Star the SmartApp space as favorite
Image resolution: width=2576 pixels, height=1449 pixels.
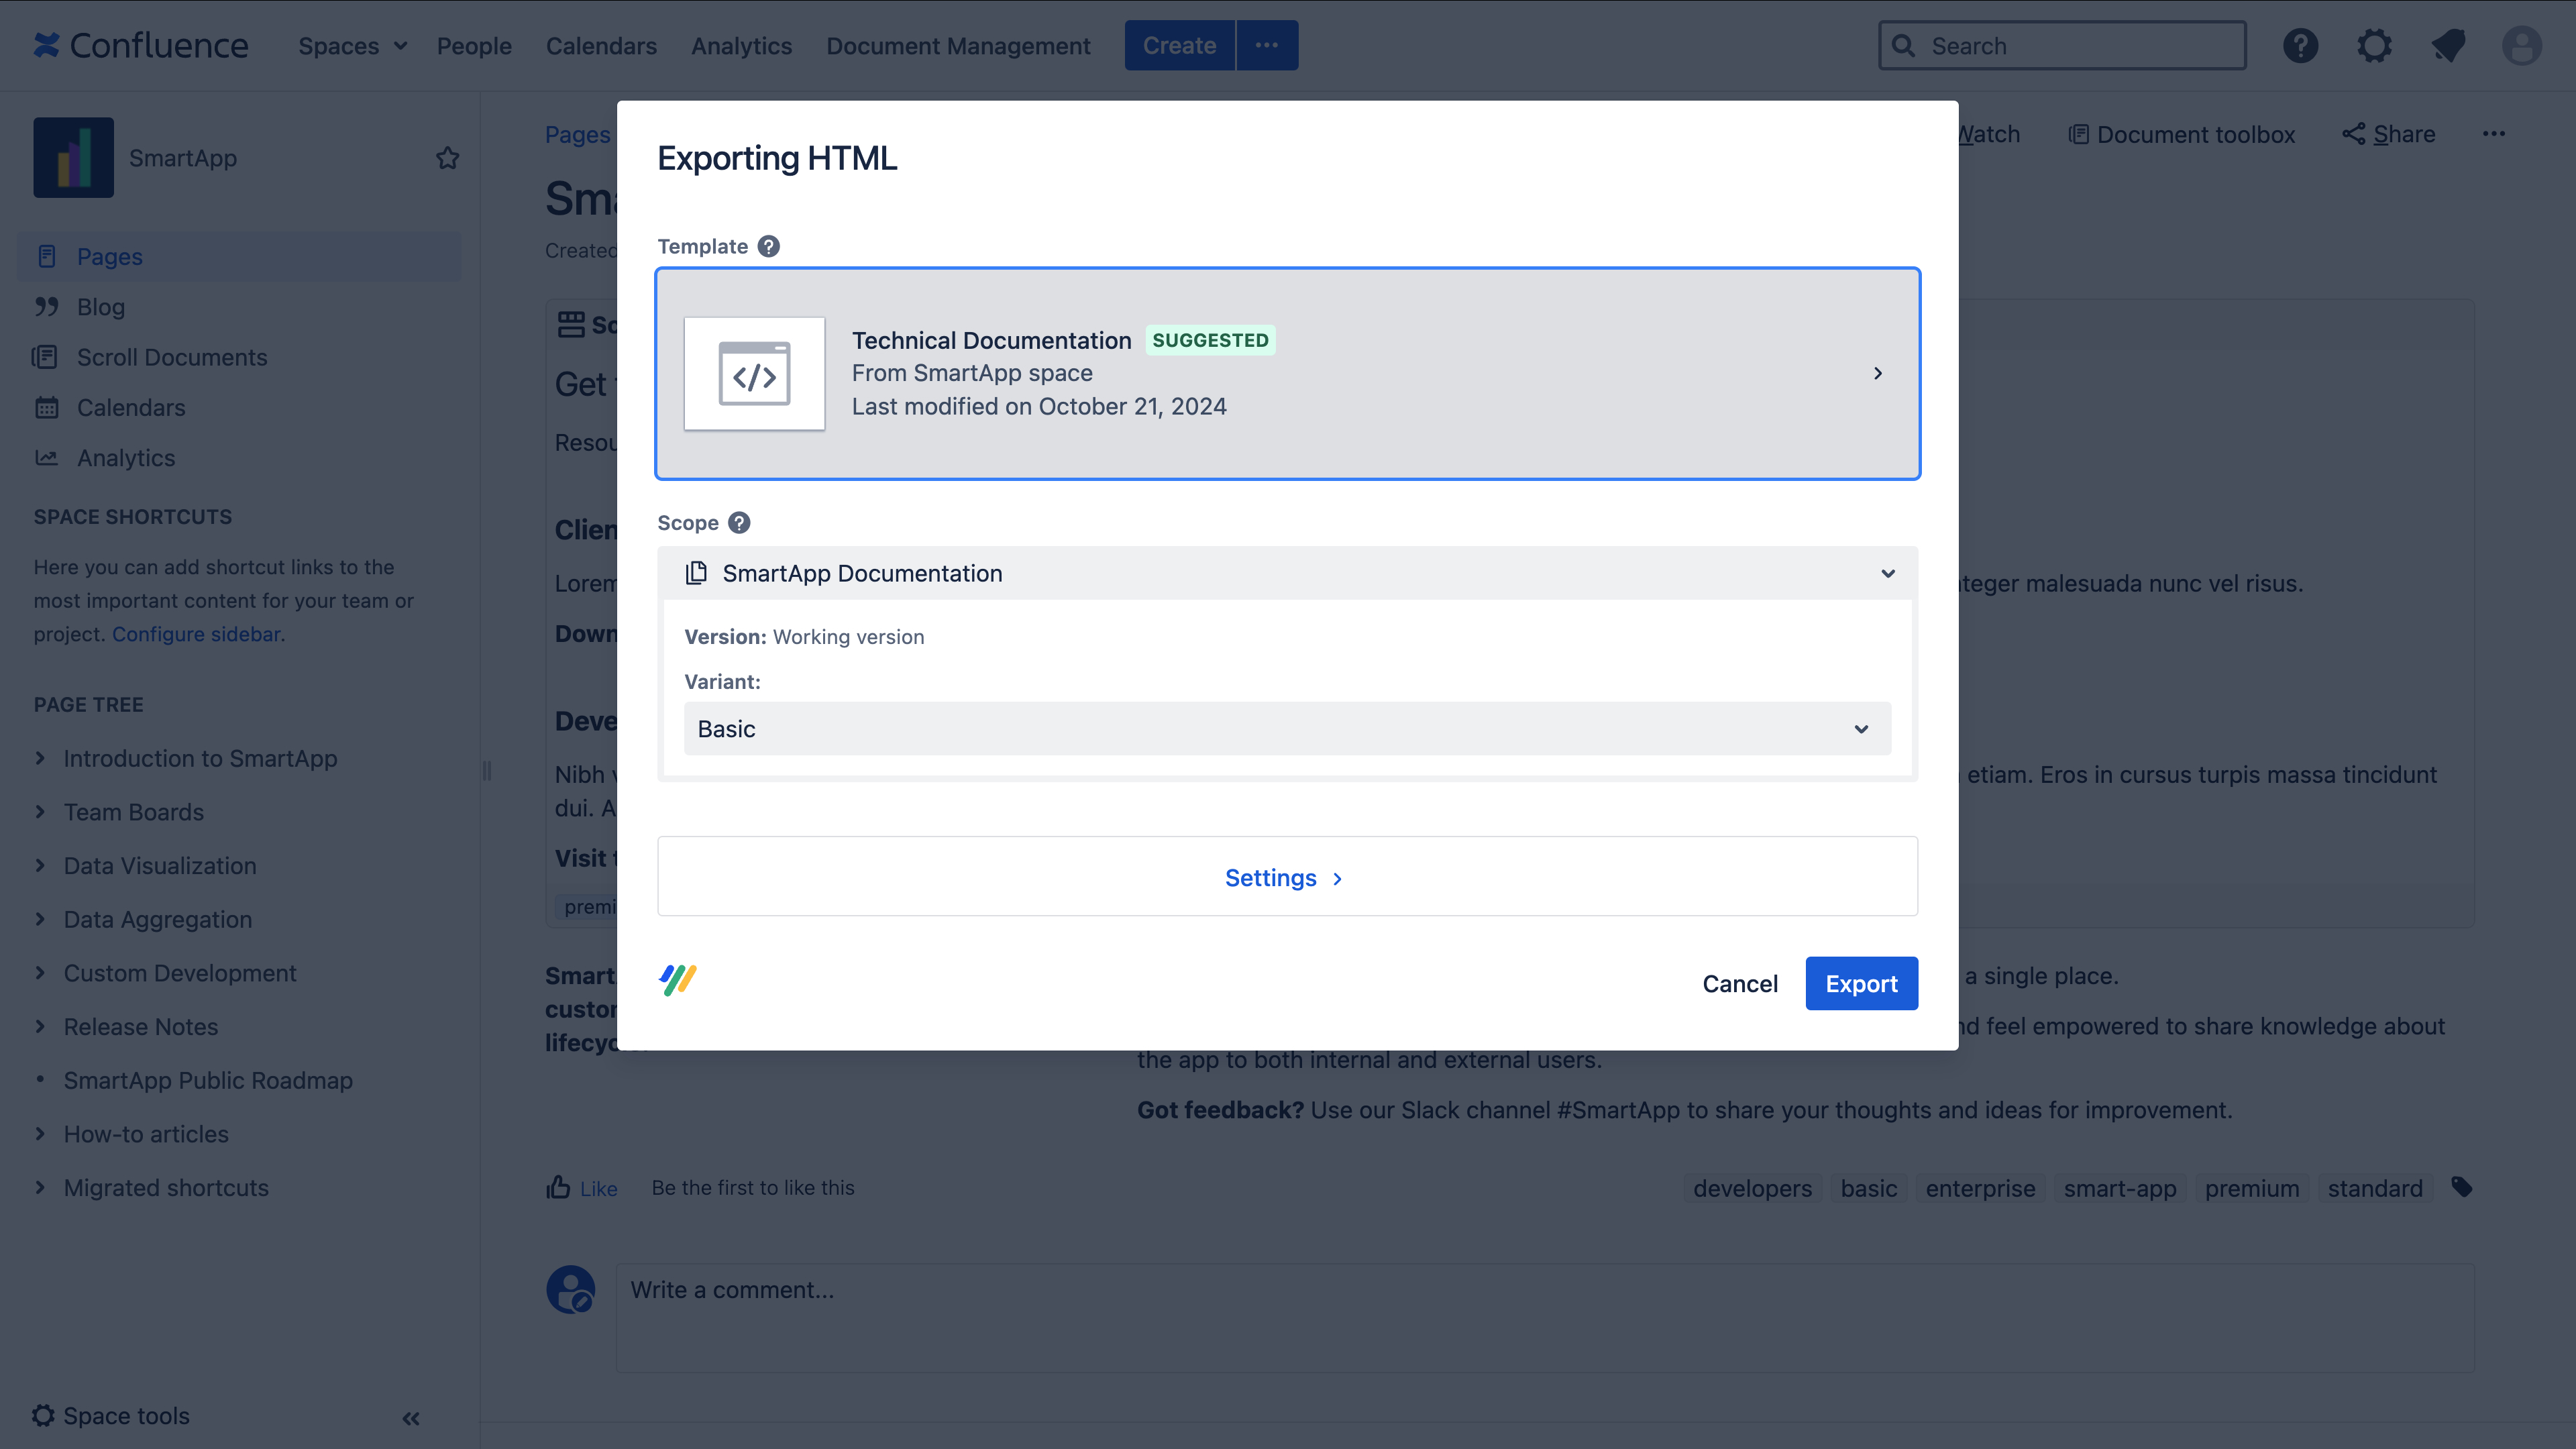coord(447,158)
